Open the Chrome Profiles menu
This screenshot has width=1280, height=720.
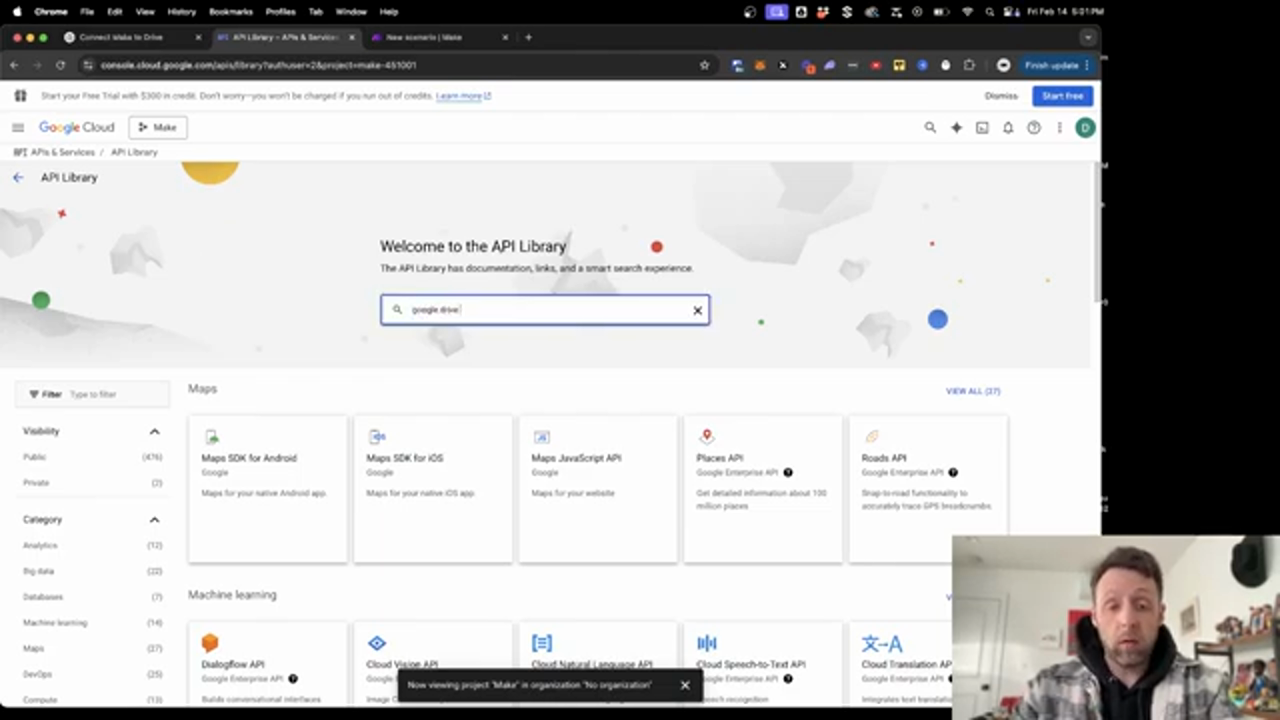tap(280, 12)
